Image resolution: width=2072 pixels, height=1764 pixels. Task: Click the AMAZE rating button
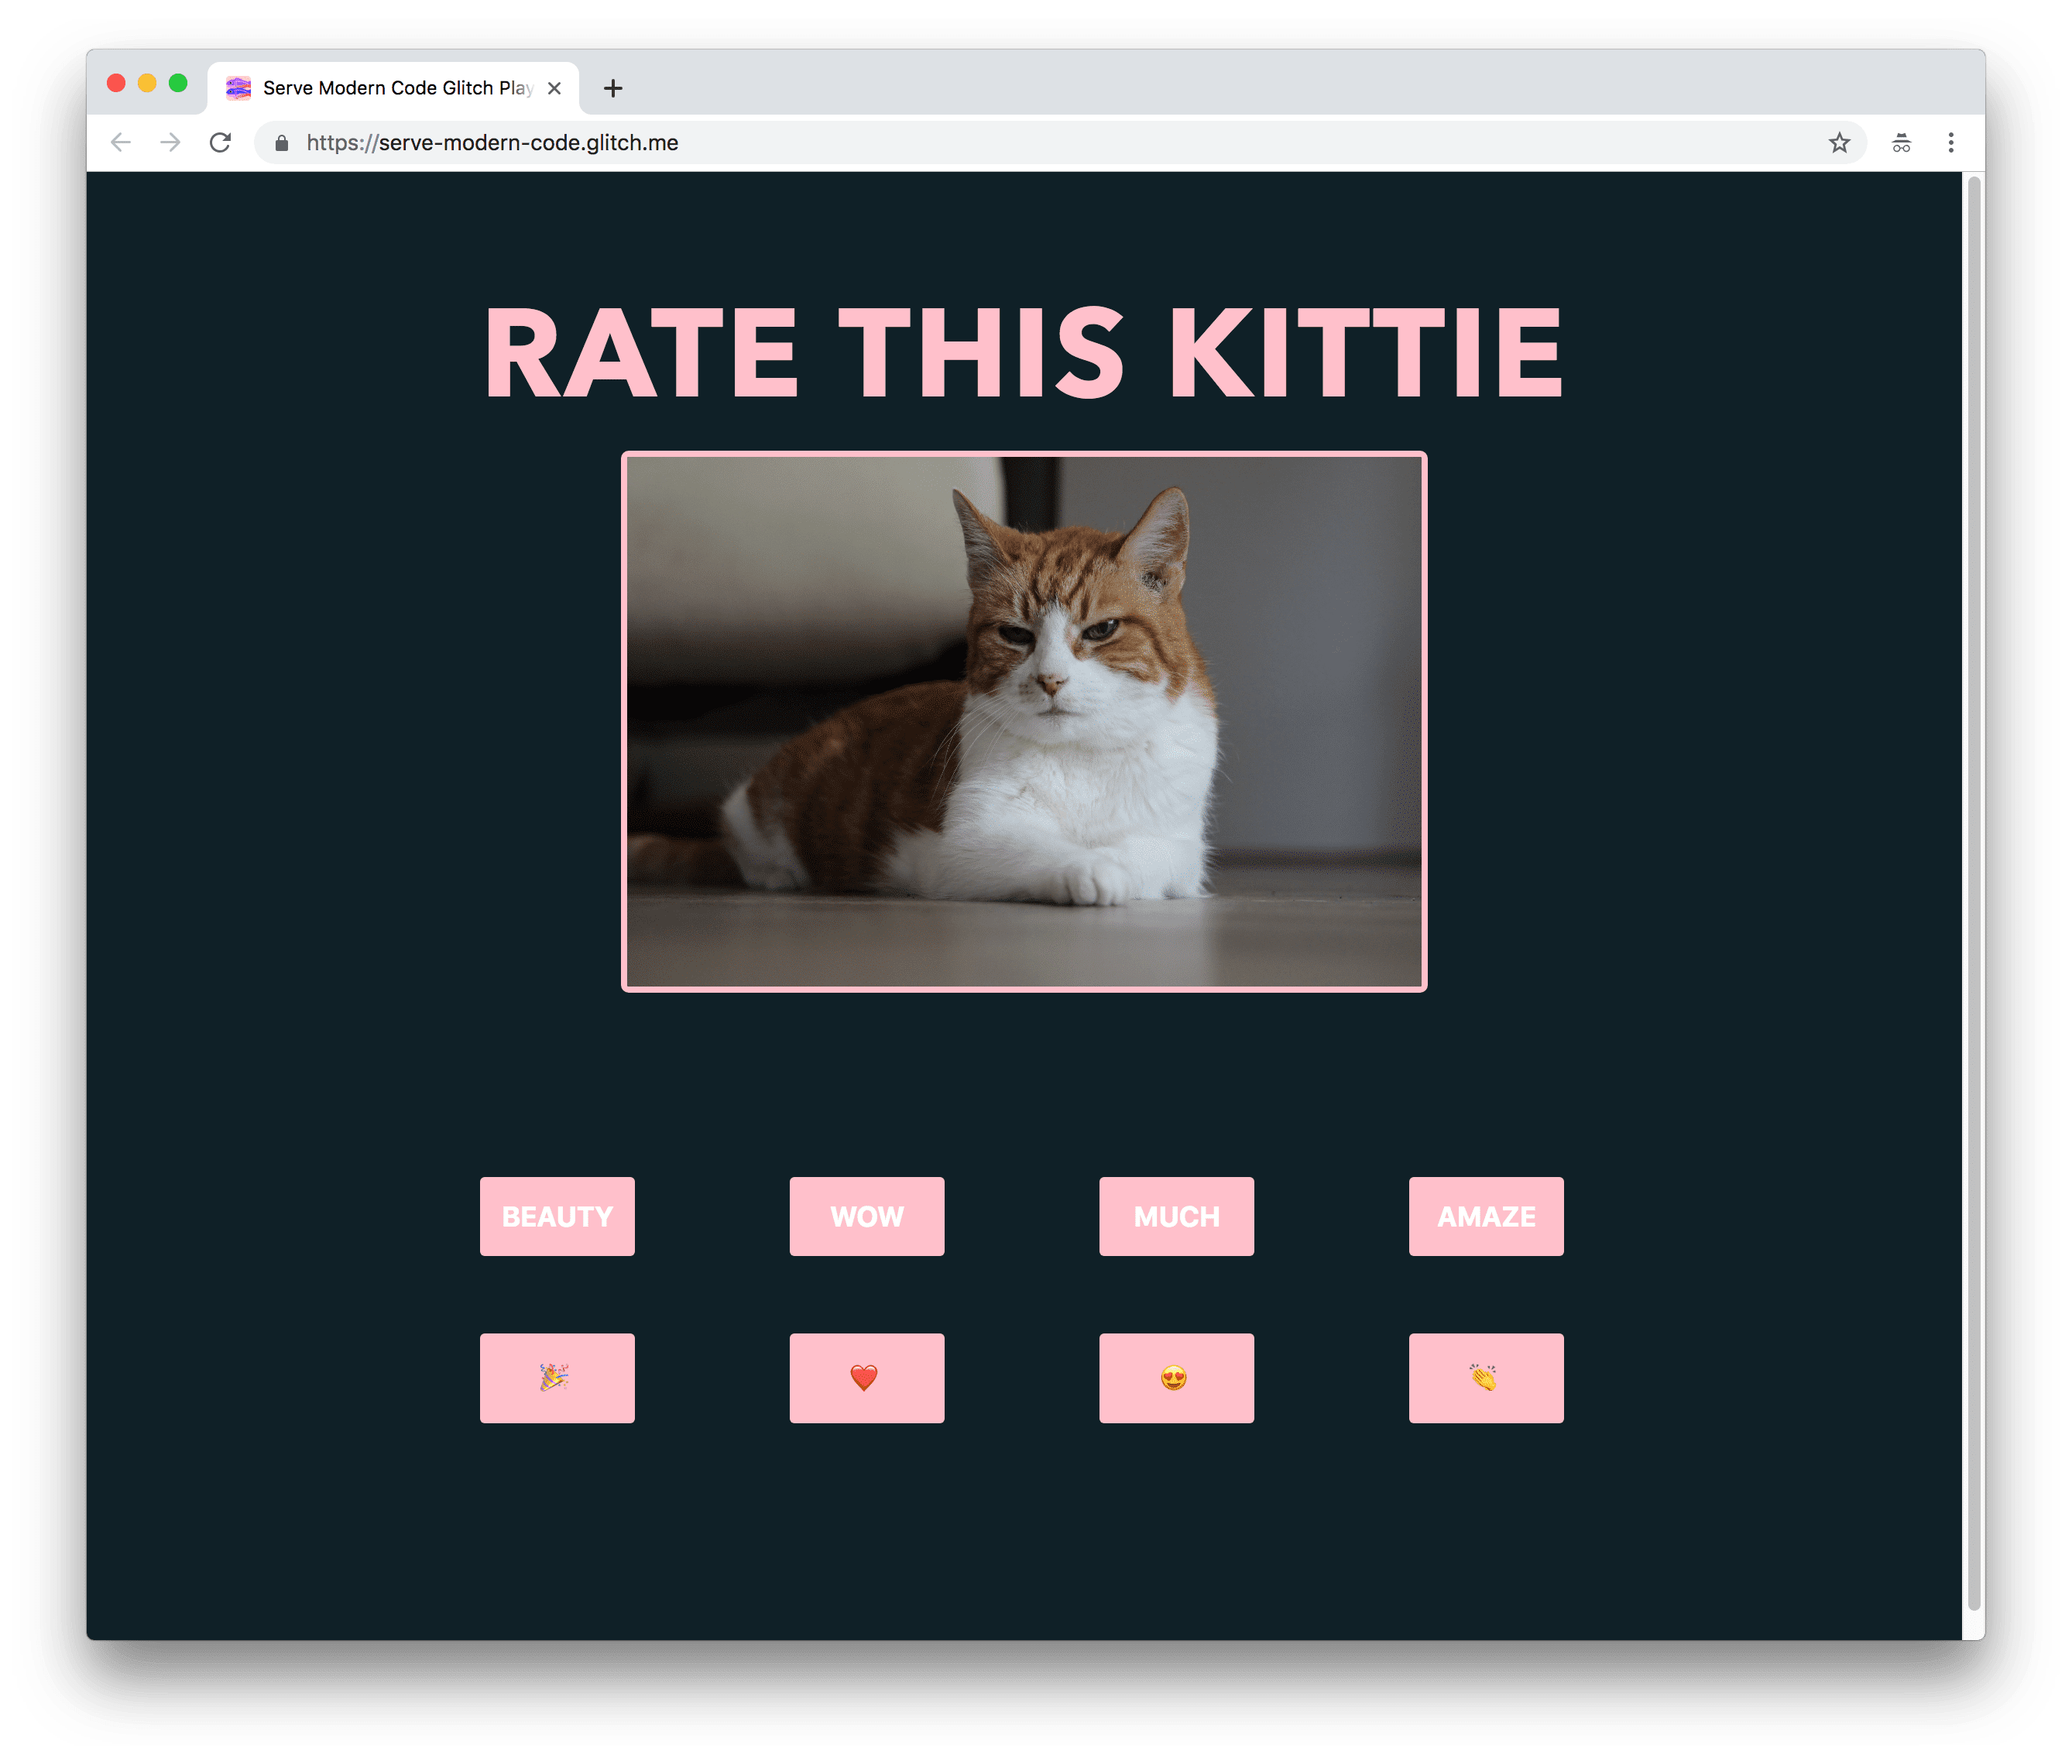pos(1486,1214)
